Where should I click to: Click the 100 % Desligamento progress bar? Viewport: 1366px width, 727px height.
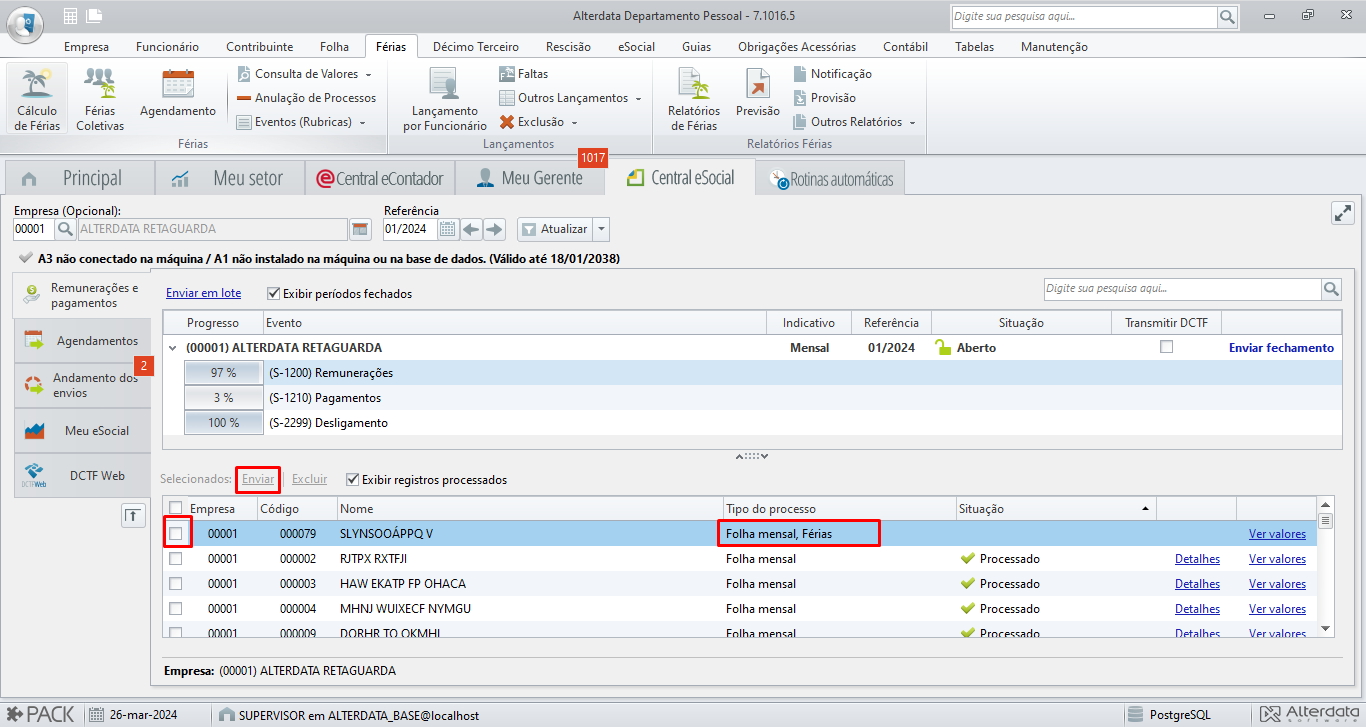coord(222,423)
